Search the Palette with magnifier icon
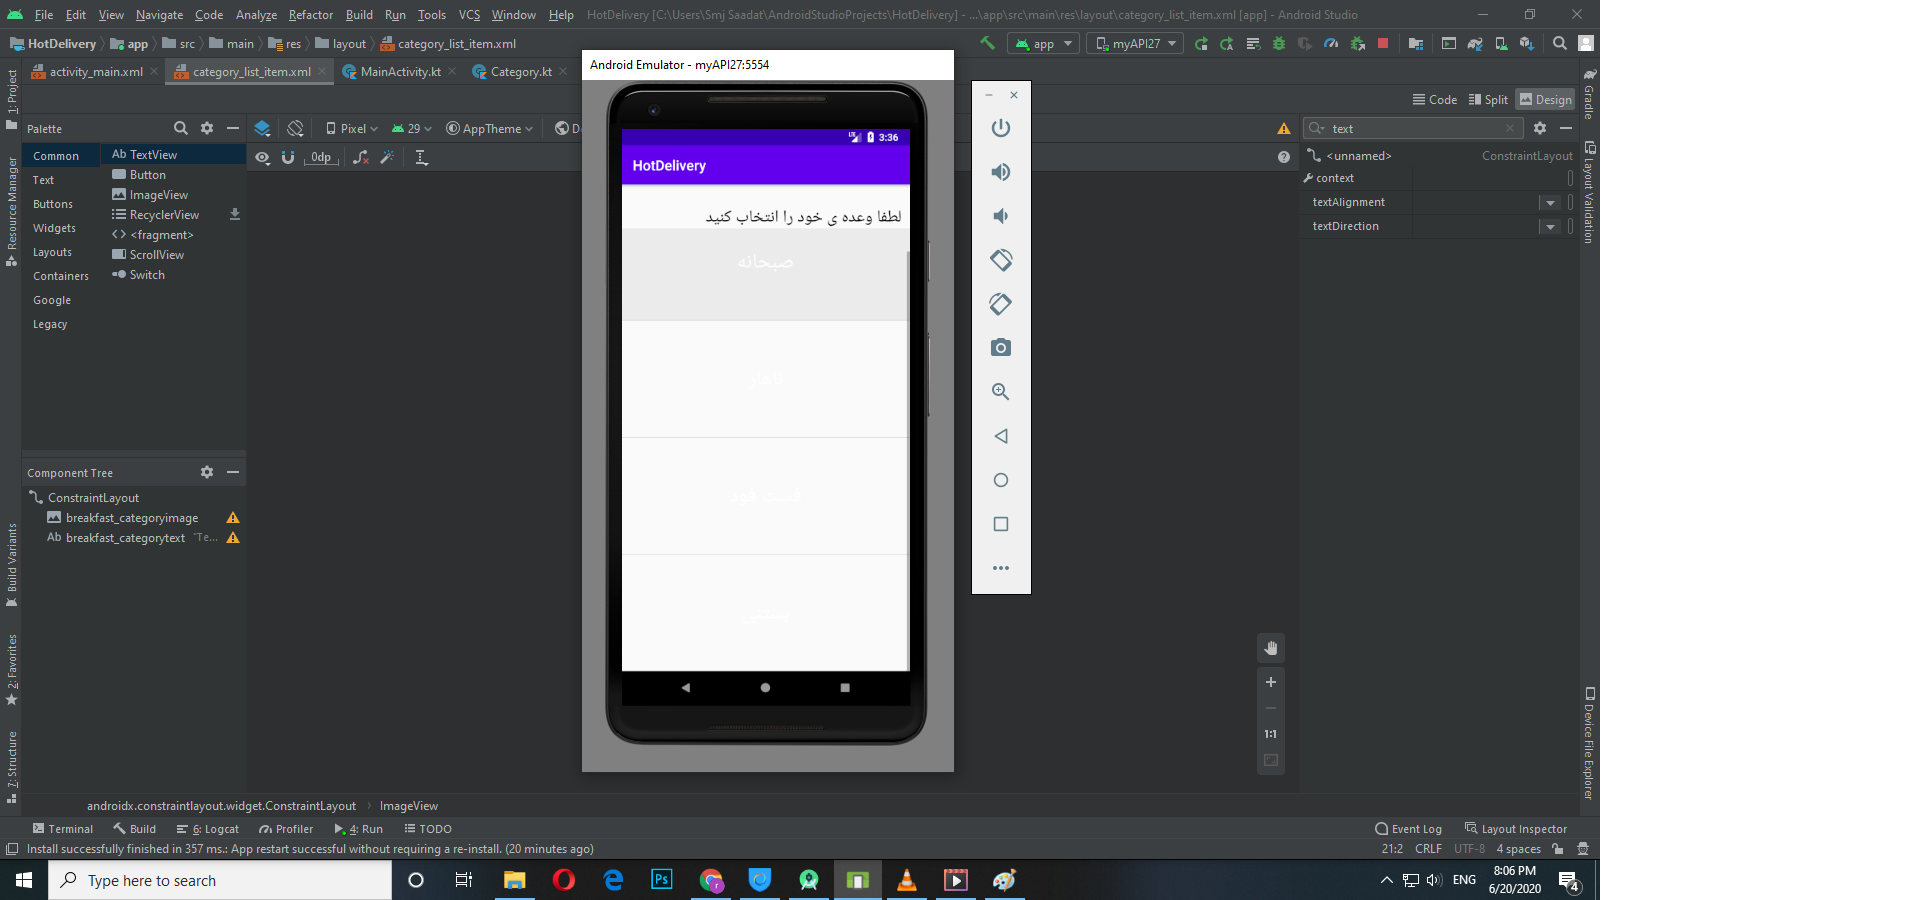This screenshot has width=1914, height=900. 181,128
